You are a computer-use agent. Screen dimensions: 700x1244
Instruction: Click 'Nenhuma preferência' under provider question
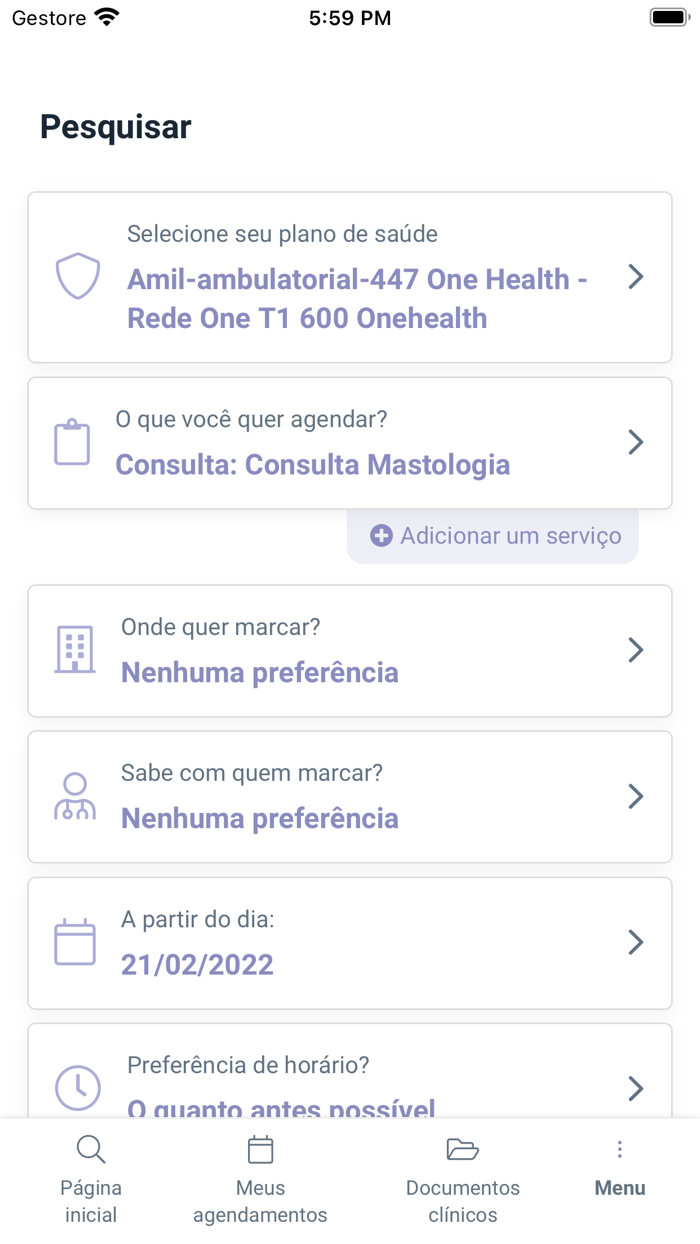(259, 817)
